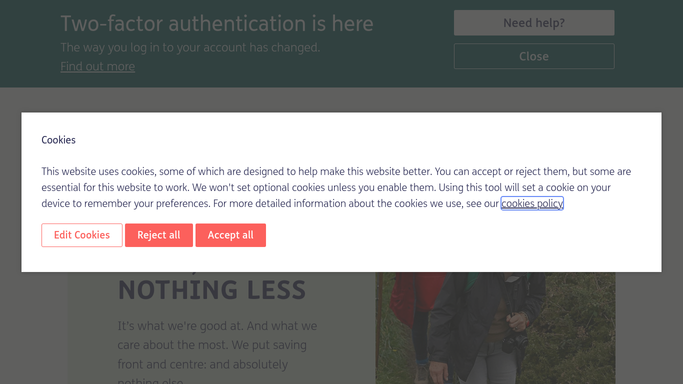This screenshot has height=384, width=683.
Task: Click the Cookies dialog heading
Action: 58,140
